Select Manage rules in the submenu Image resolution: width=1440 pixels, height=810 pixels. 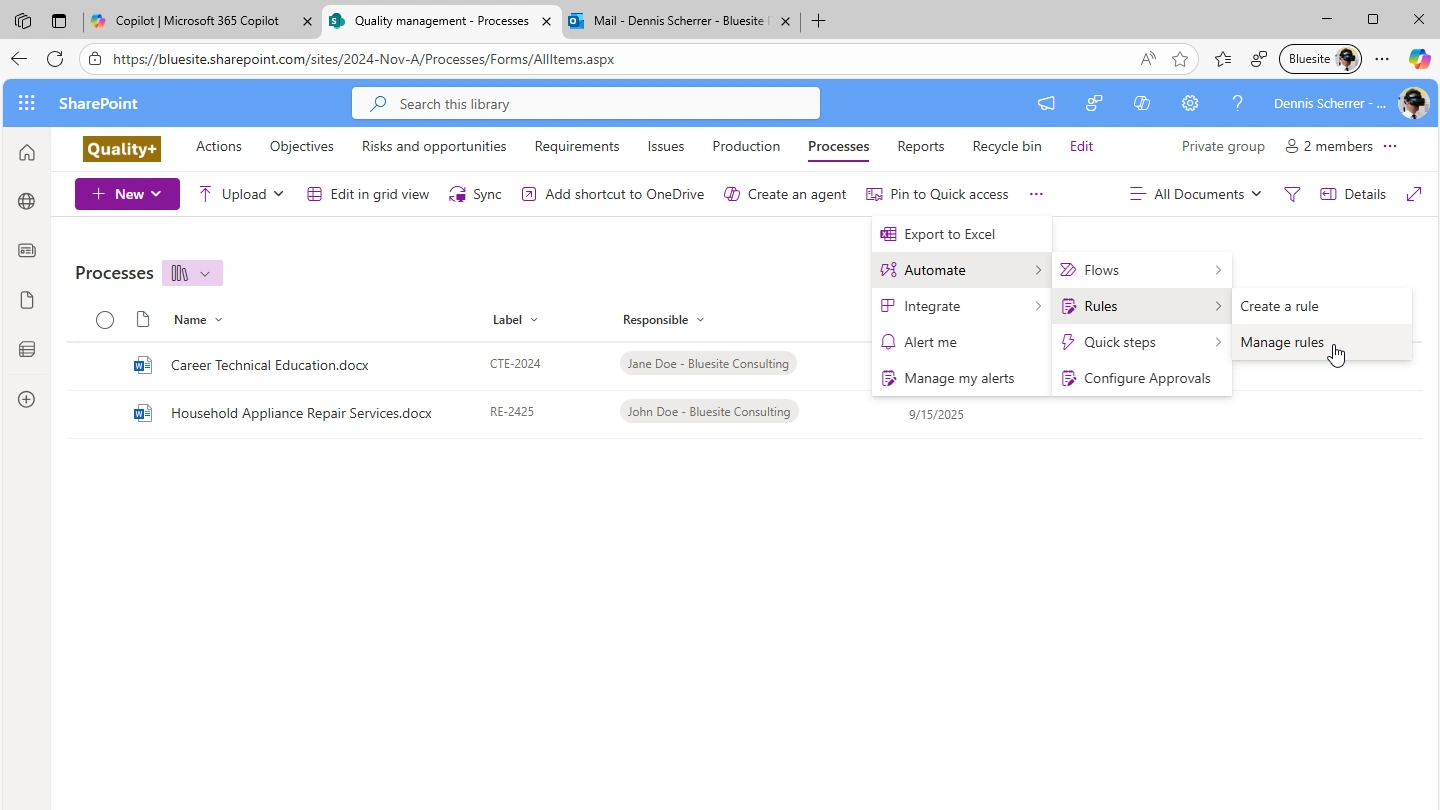[x=1322, y=342]
